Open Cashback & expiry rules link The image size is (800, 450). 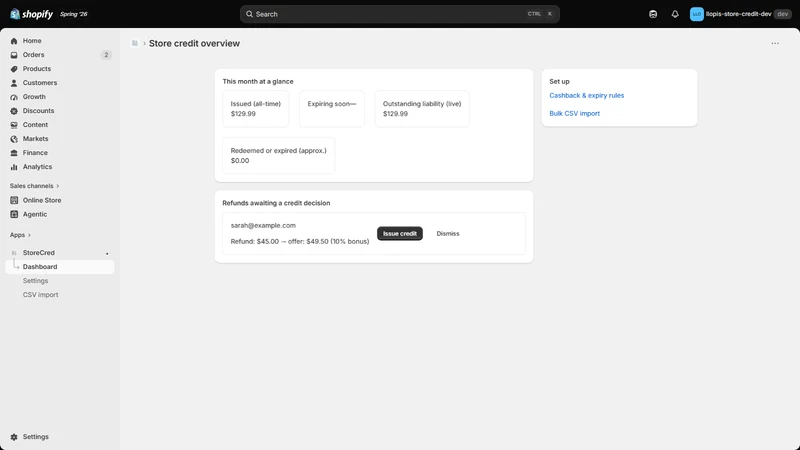586,95
